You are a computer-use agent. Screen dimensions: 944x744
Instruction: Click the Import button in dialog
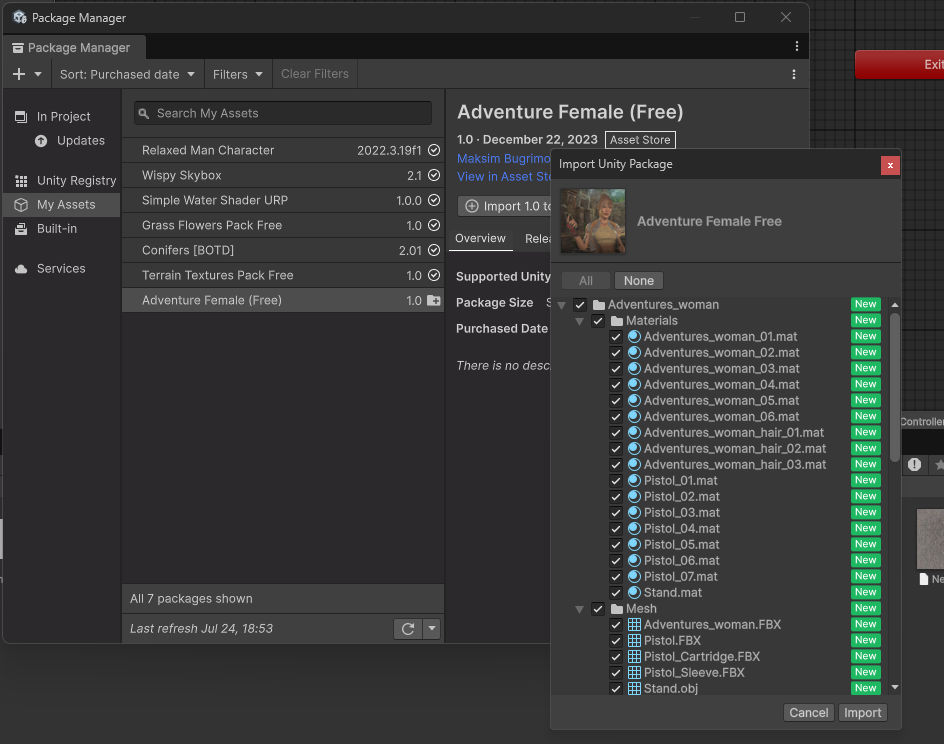pyautogui.click(x=862, y=713)
